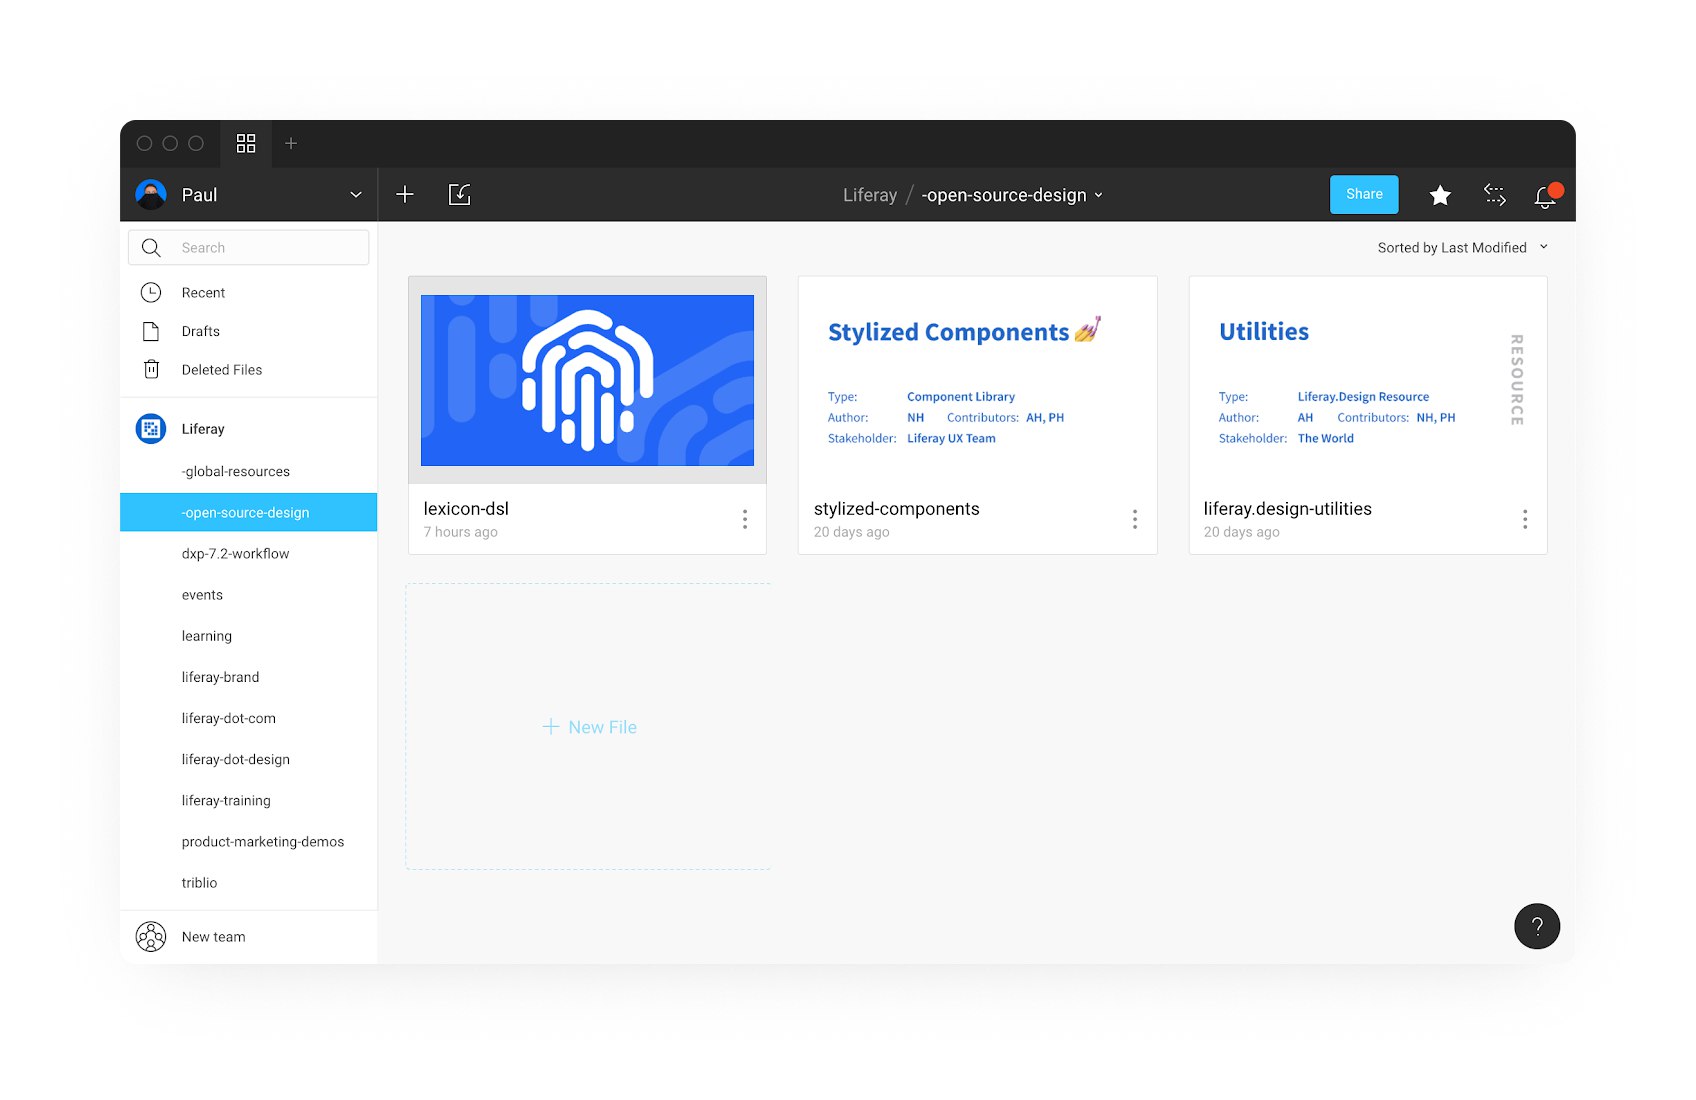Open the events project

point(249,594)
